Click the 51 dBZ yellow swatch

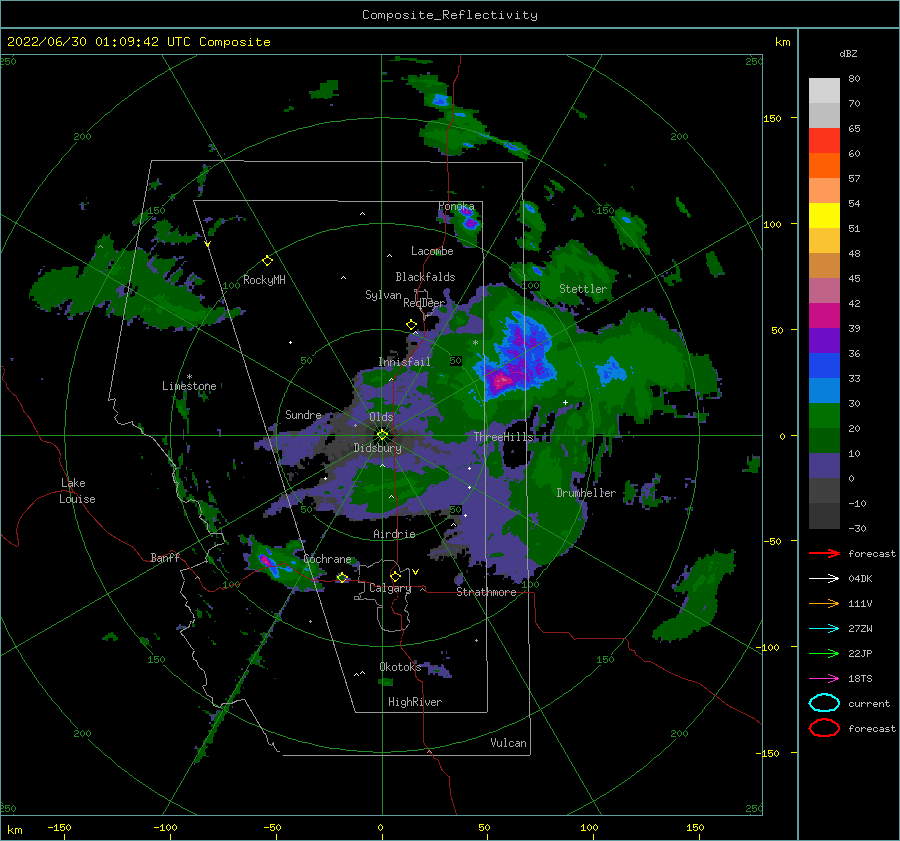click(x=824, y=216)
